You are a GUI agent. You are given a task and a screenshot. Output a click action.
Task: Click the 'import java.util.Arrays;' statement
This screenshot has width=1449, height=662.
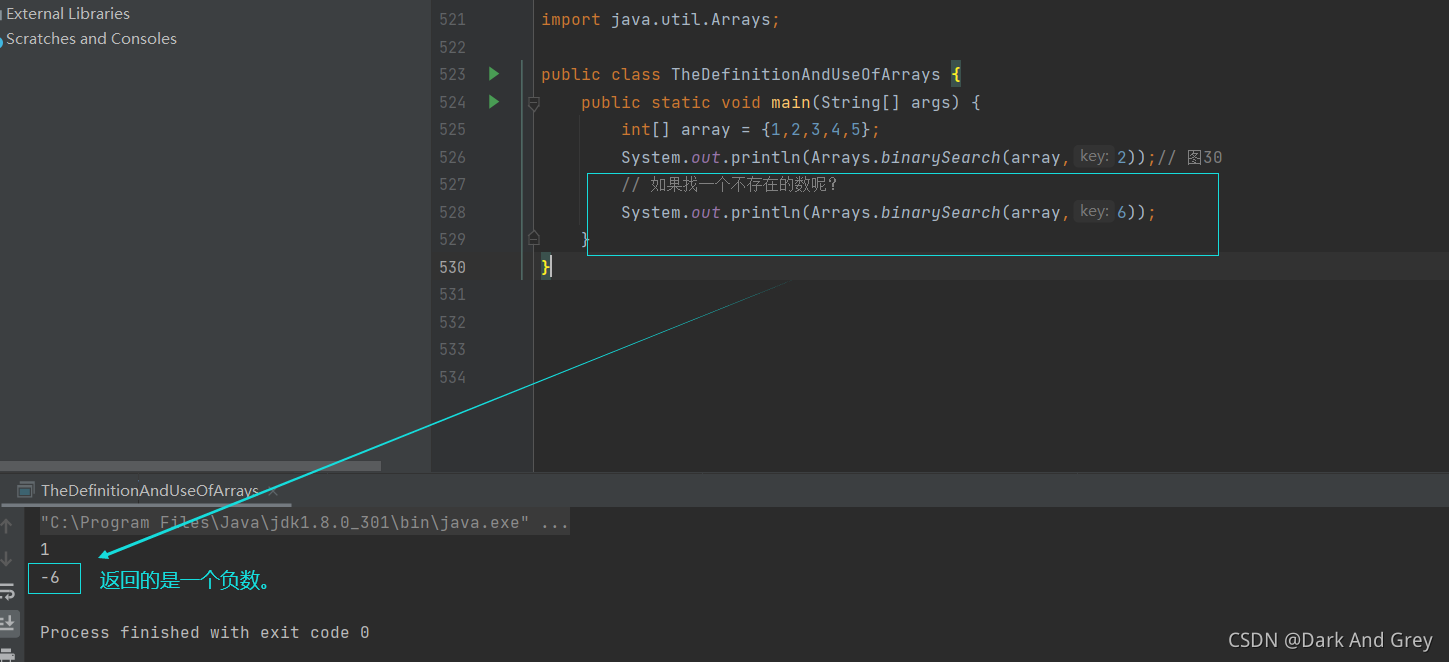coord(660,20)
